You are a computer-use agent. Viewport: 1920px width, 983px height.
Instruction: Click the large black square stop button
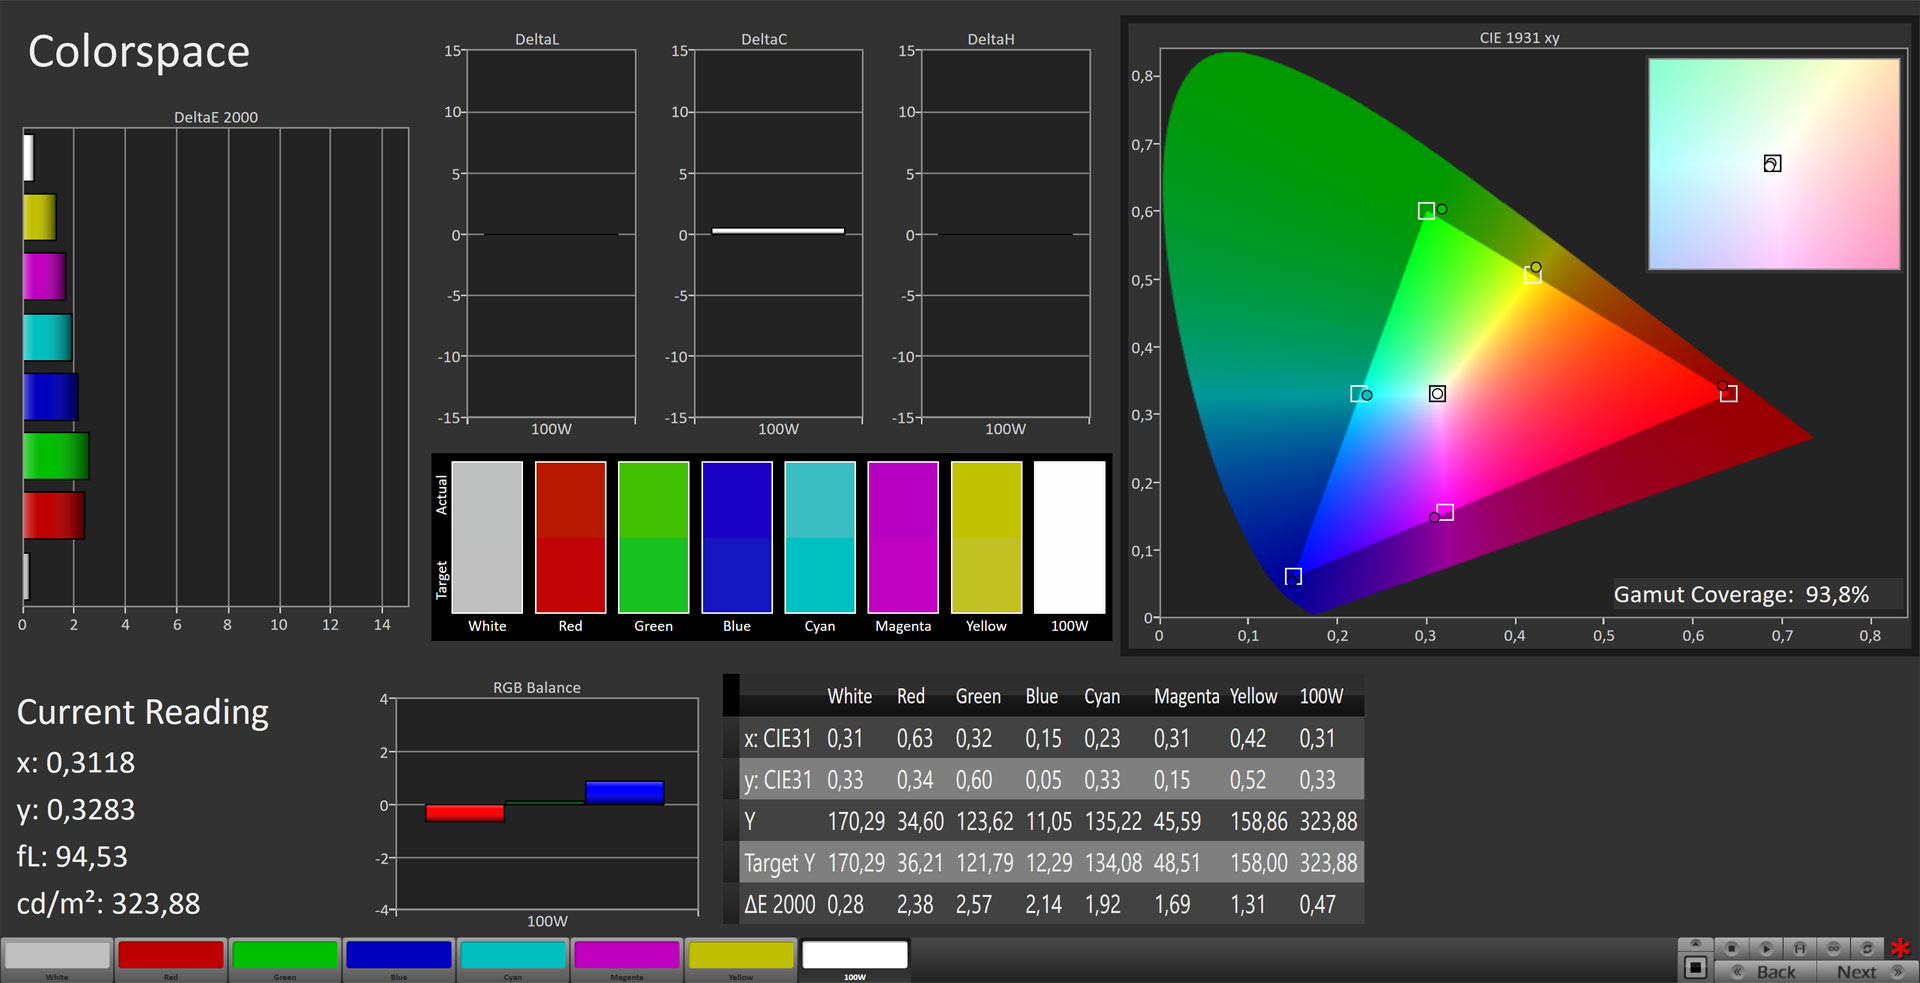tap(1695, 968)
